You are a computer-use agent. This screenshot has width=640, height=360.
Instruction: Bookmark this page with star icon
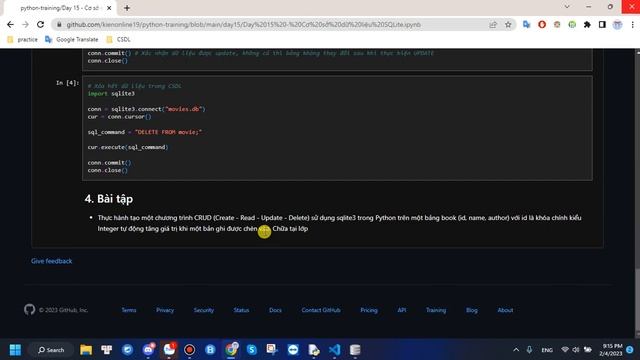(x=508, y=24)
